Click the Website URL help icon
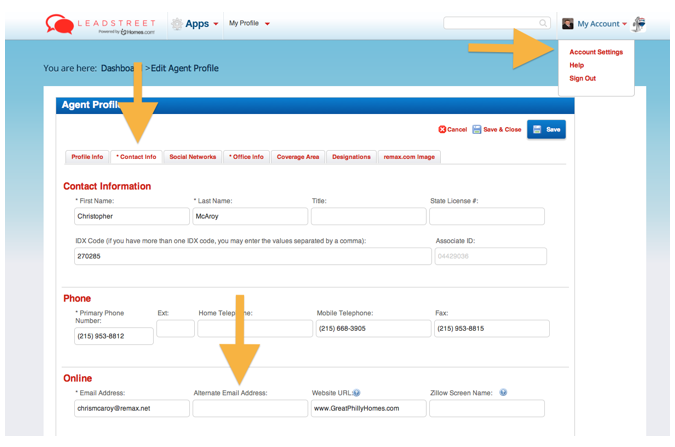The width and height of the screenshot is (675, 447). click(x=357, y=393)
